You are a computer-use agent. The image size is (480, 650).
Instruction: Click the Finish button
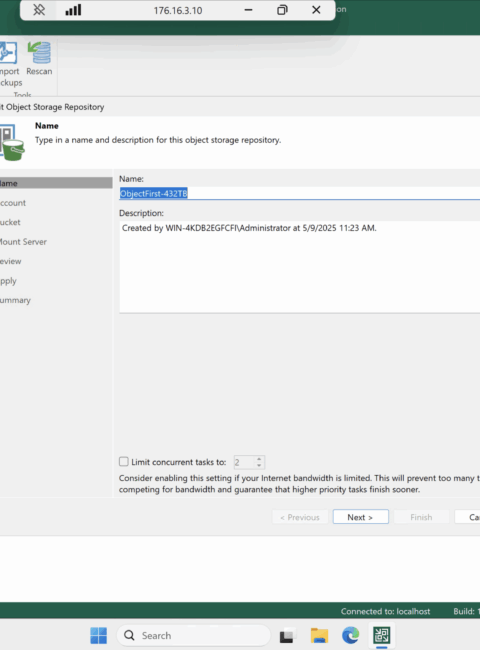point(421,517)
